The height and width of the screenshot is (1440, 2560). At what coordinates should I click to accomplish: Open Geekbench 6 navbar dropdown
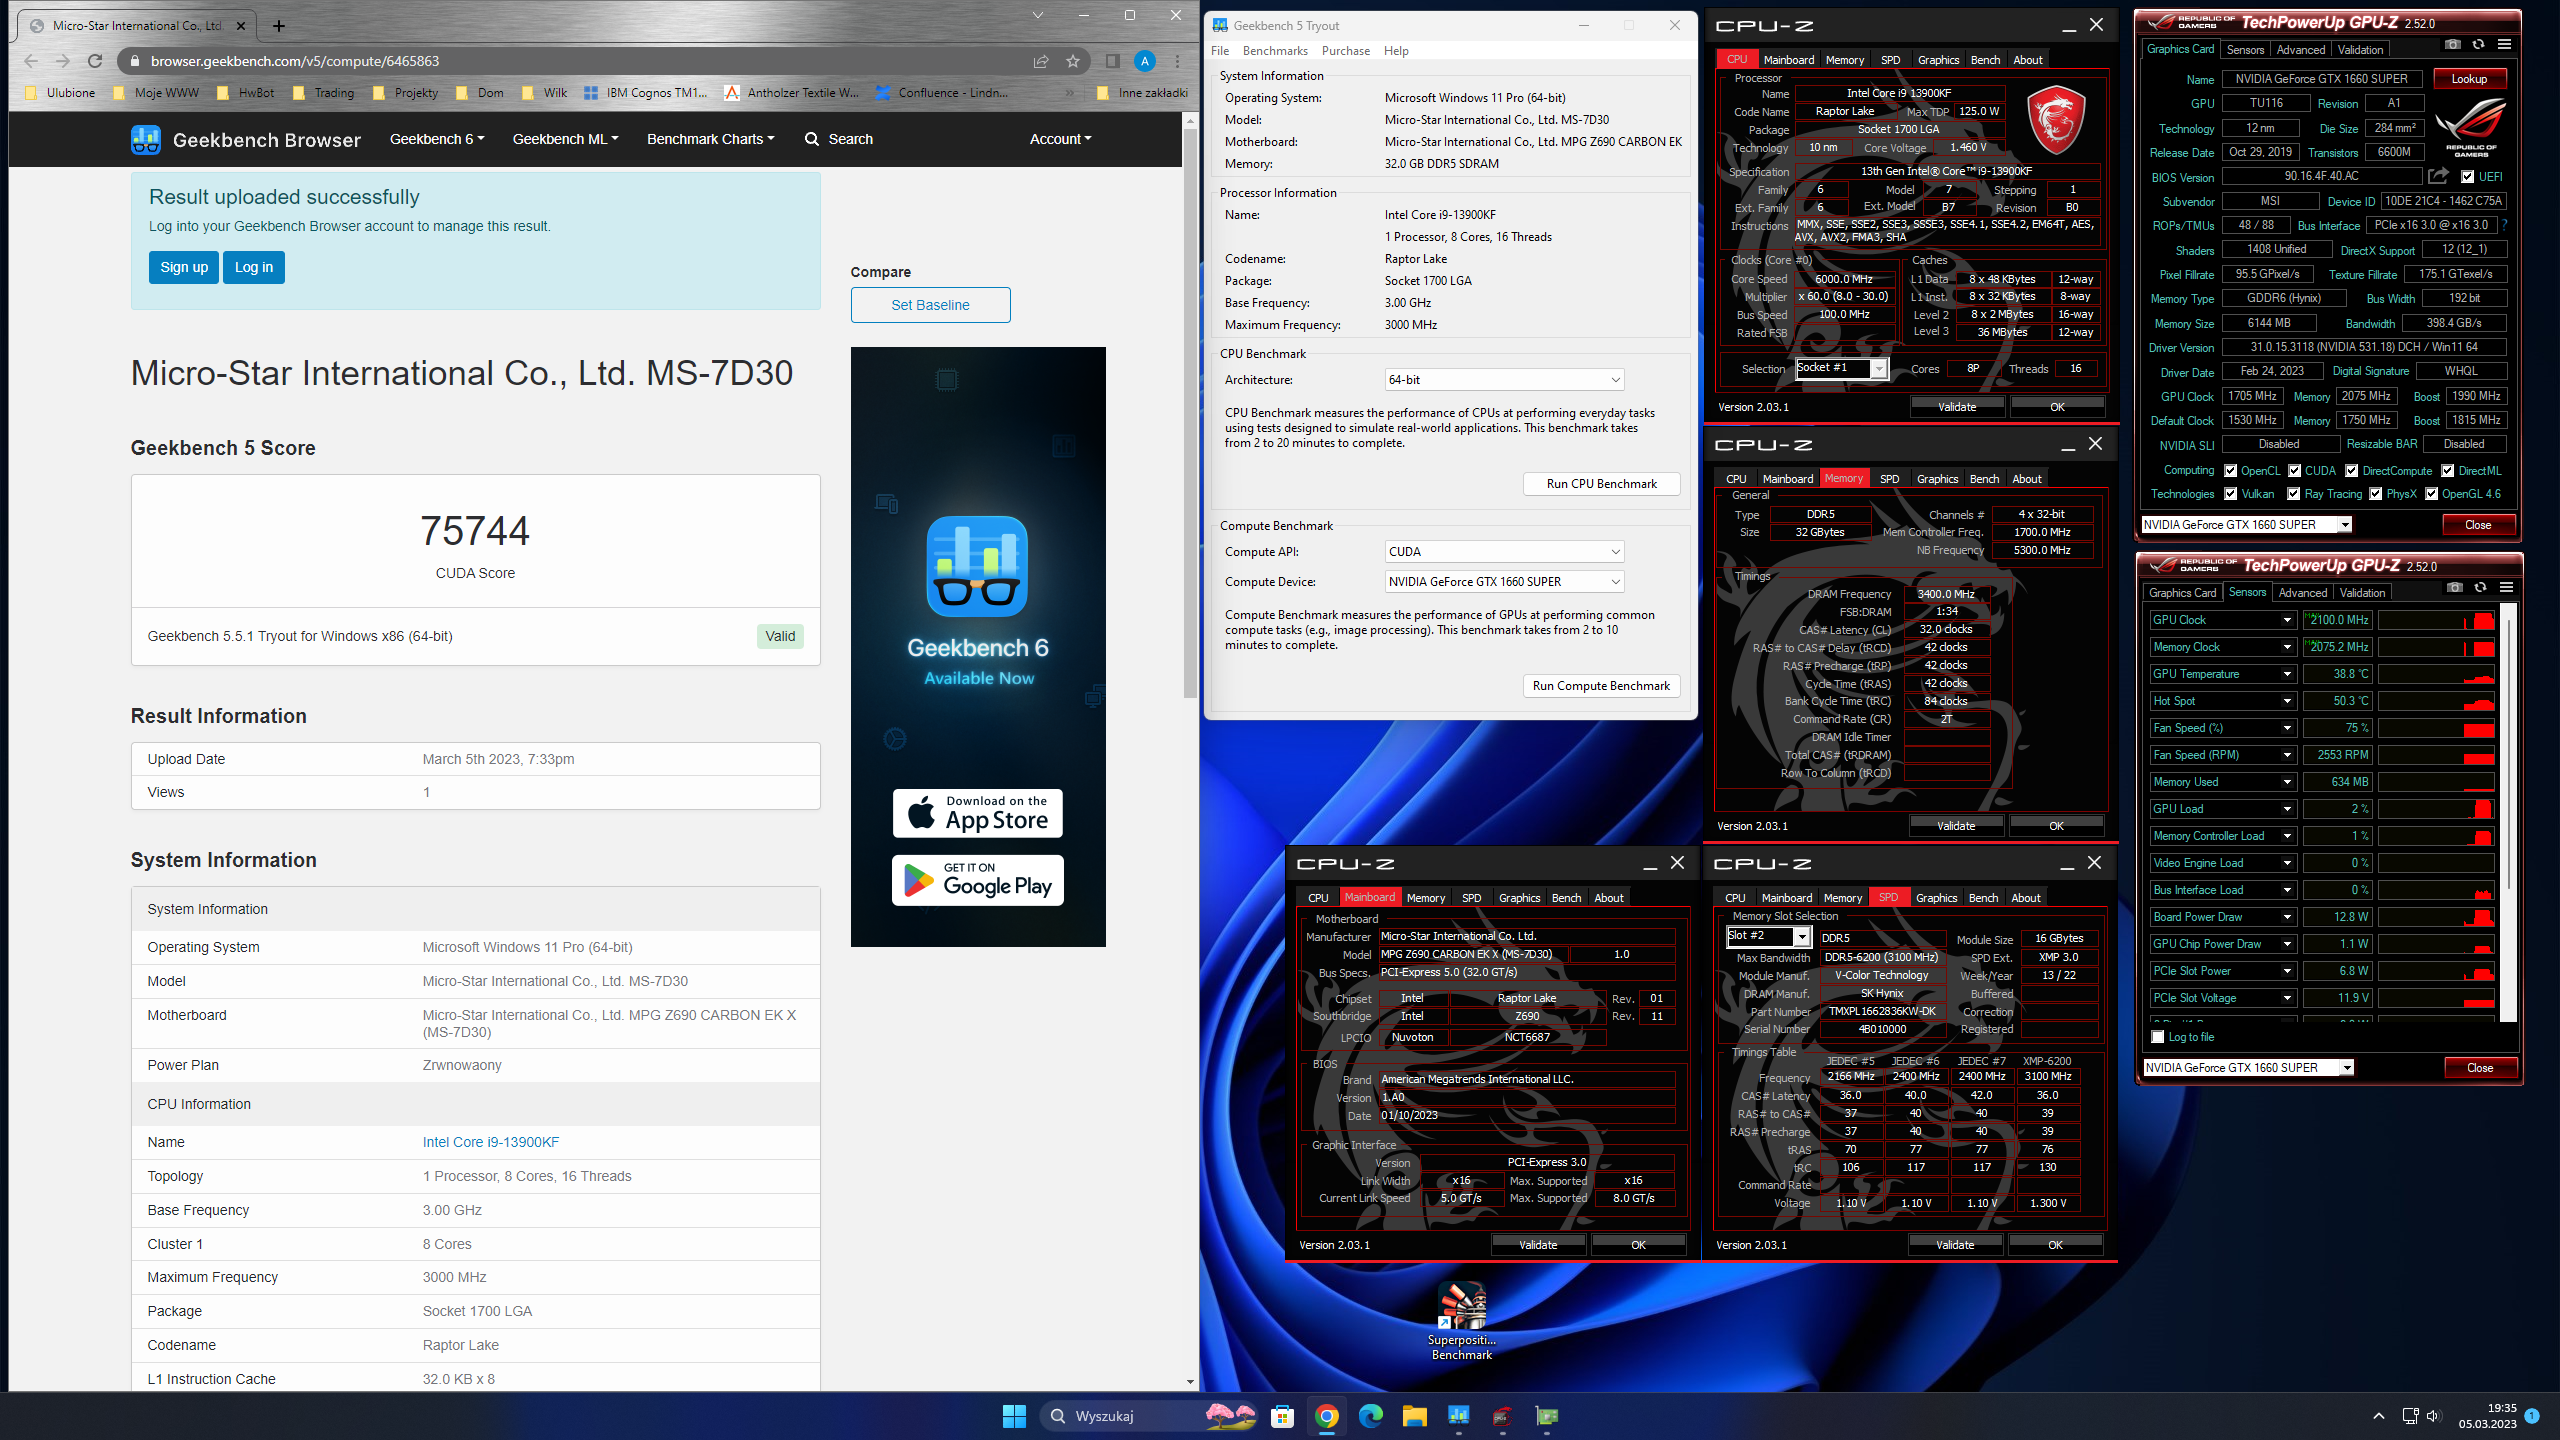(437, 139)
